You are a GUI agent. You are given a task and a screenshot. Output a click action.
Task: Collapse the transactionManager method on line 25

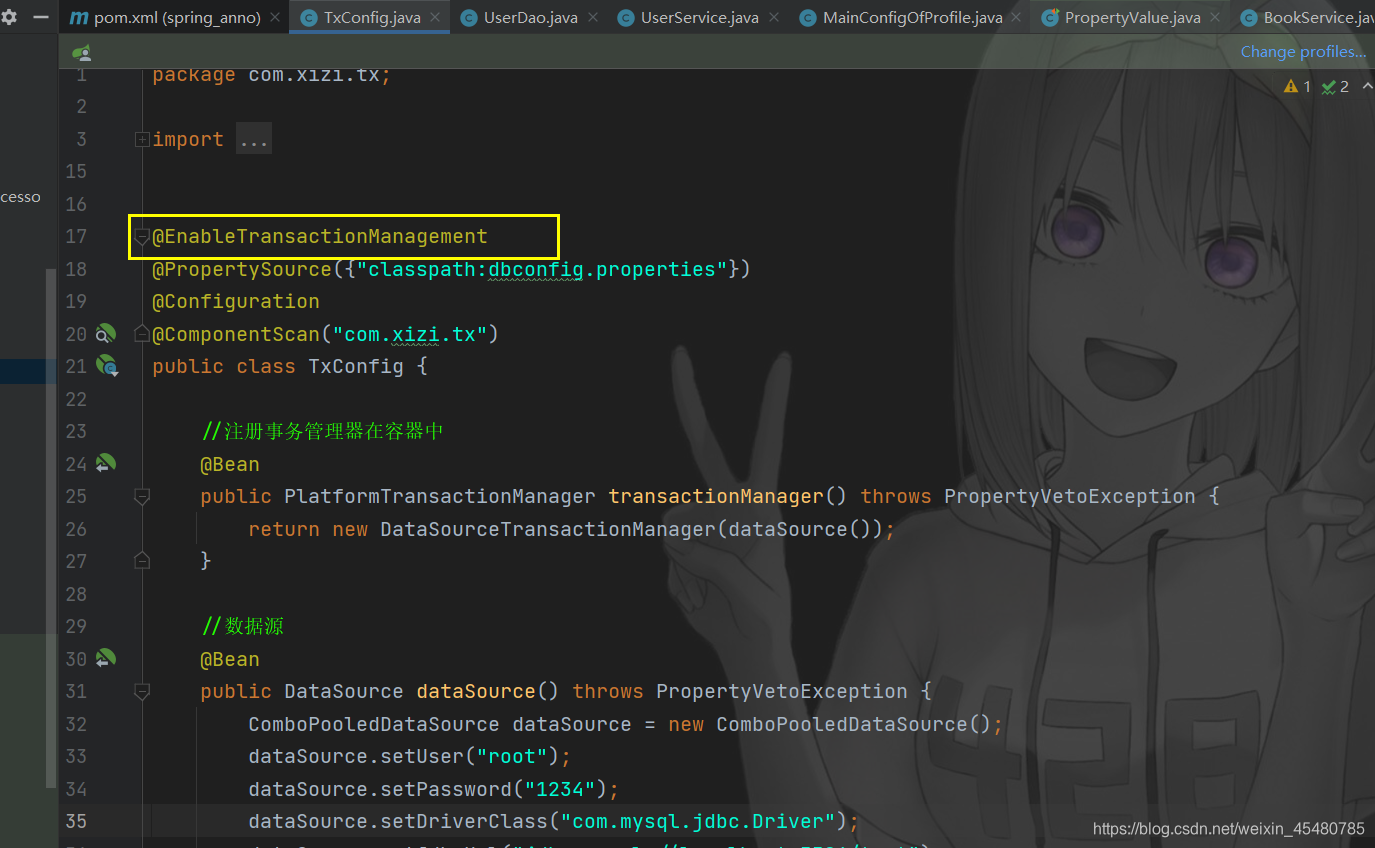point(142,496)
